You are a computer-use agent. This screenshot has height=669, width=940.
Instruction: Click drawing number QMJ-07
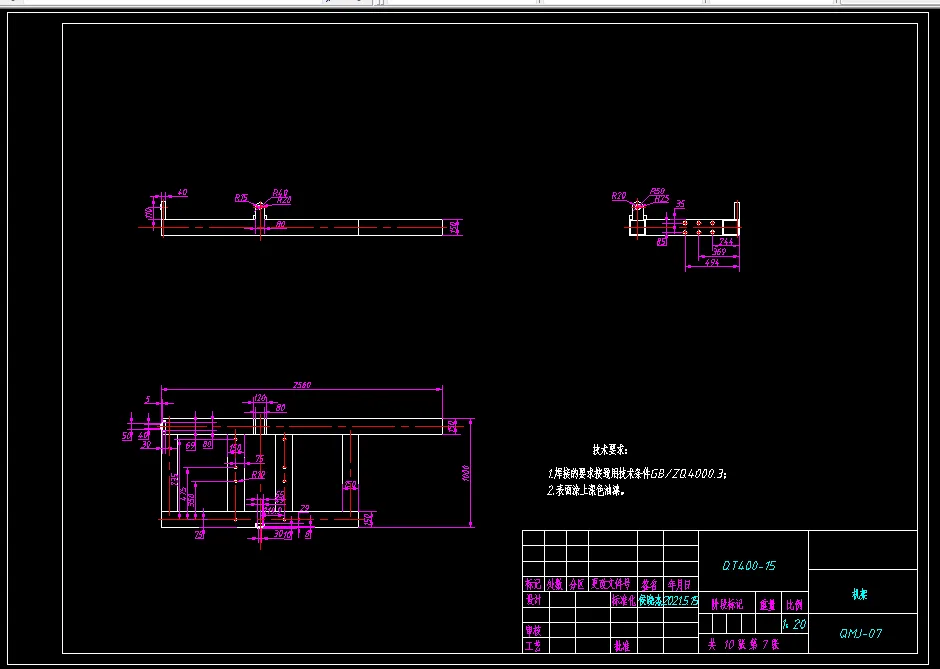(861, 634)
